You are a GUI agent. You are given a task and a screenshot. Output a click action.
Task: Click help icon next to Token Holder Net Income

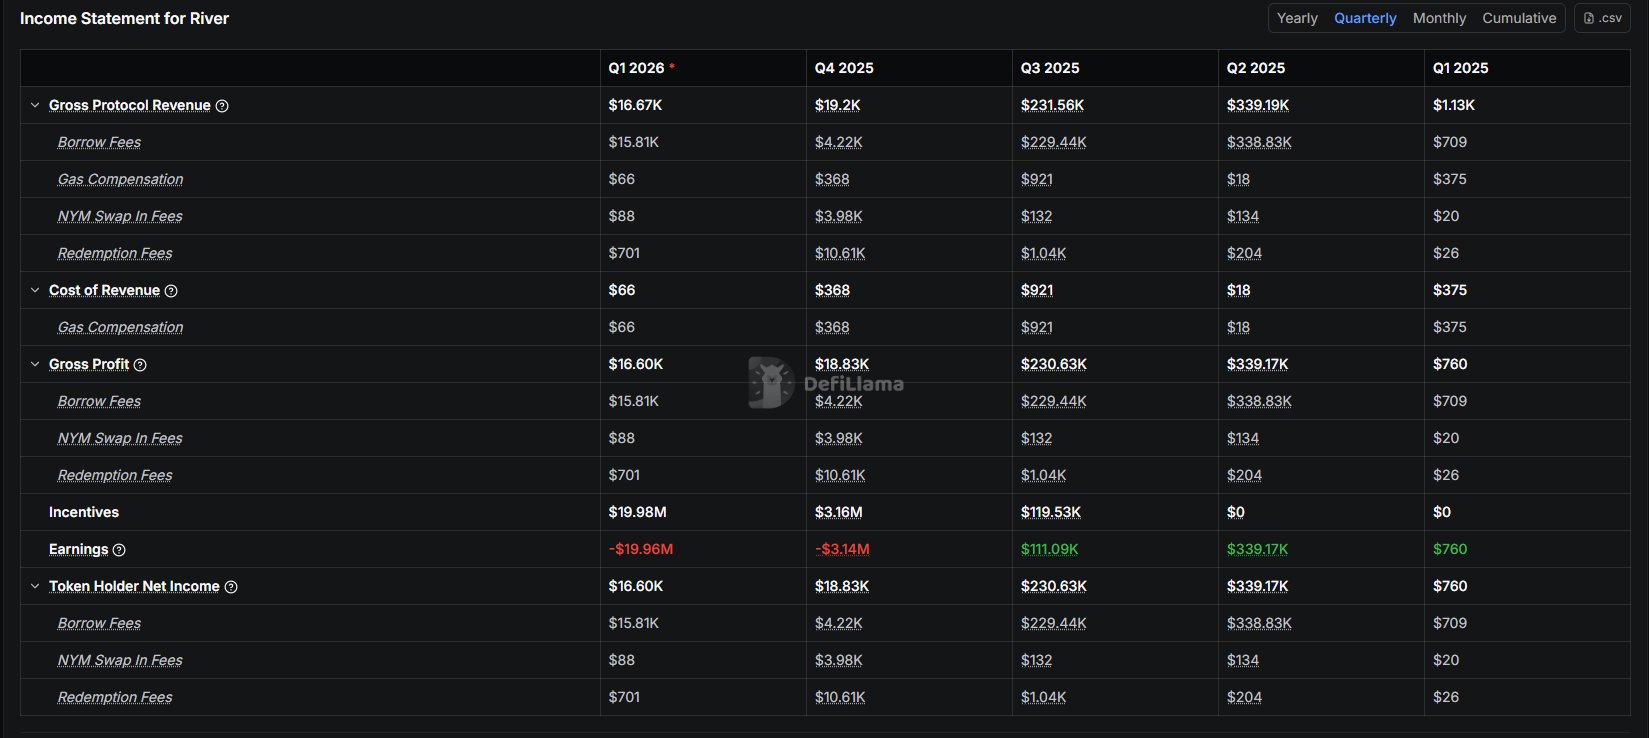point(231,587)
